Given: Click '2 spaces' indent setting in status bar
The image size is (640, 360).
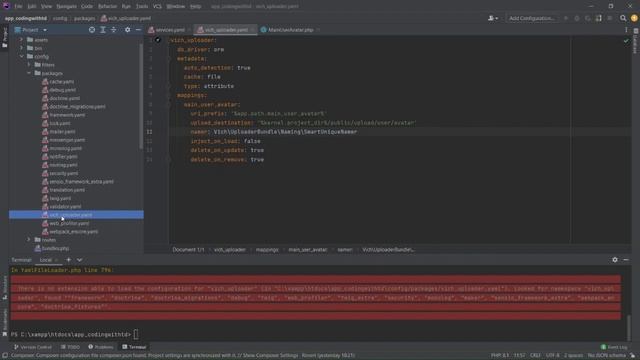Looking at the screenshot, I should pyautogui.click(x=573, y=356).
